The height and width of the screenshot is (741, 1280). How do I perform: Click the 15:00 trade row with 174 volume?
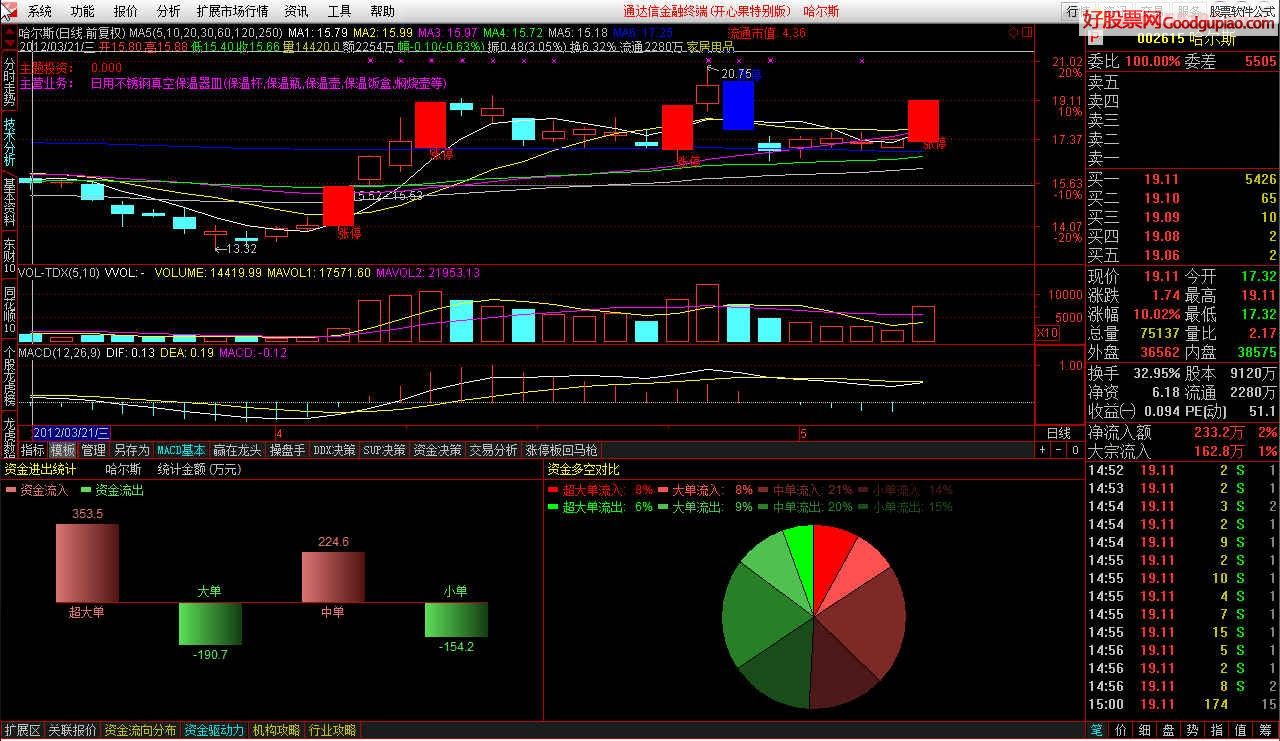[1182, 704]
